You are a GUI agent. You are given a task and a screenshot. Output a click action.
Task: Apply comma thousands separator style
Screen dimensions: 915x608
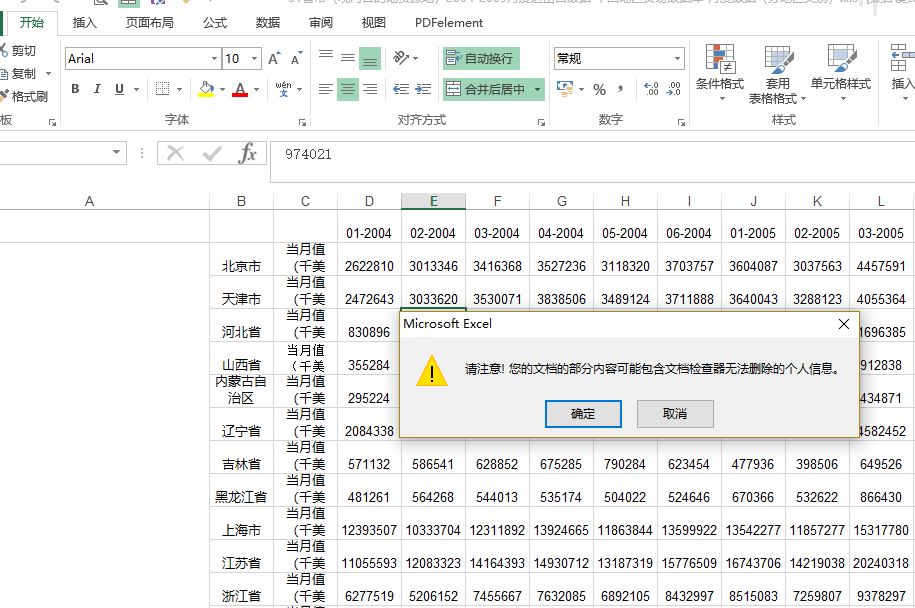pos(620,89)
